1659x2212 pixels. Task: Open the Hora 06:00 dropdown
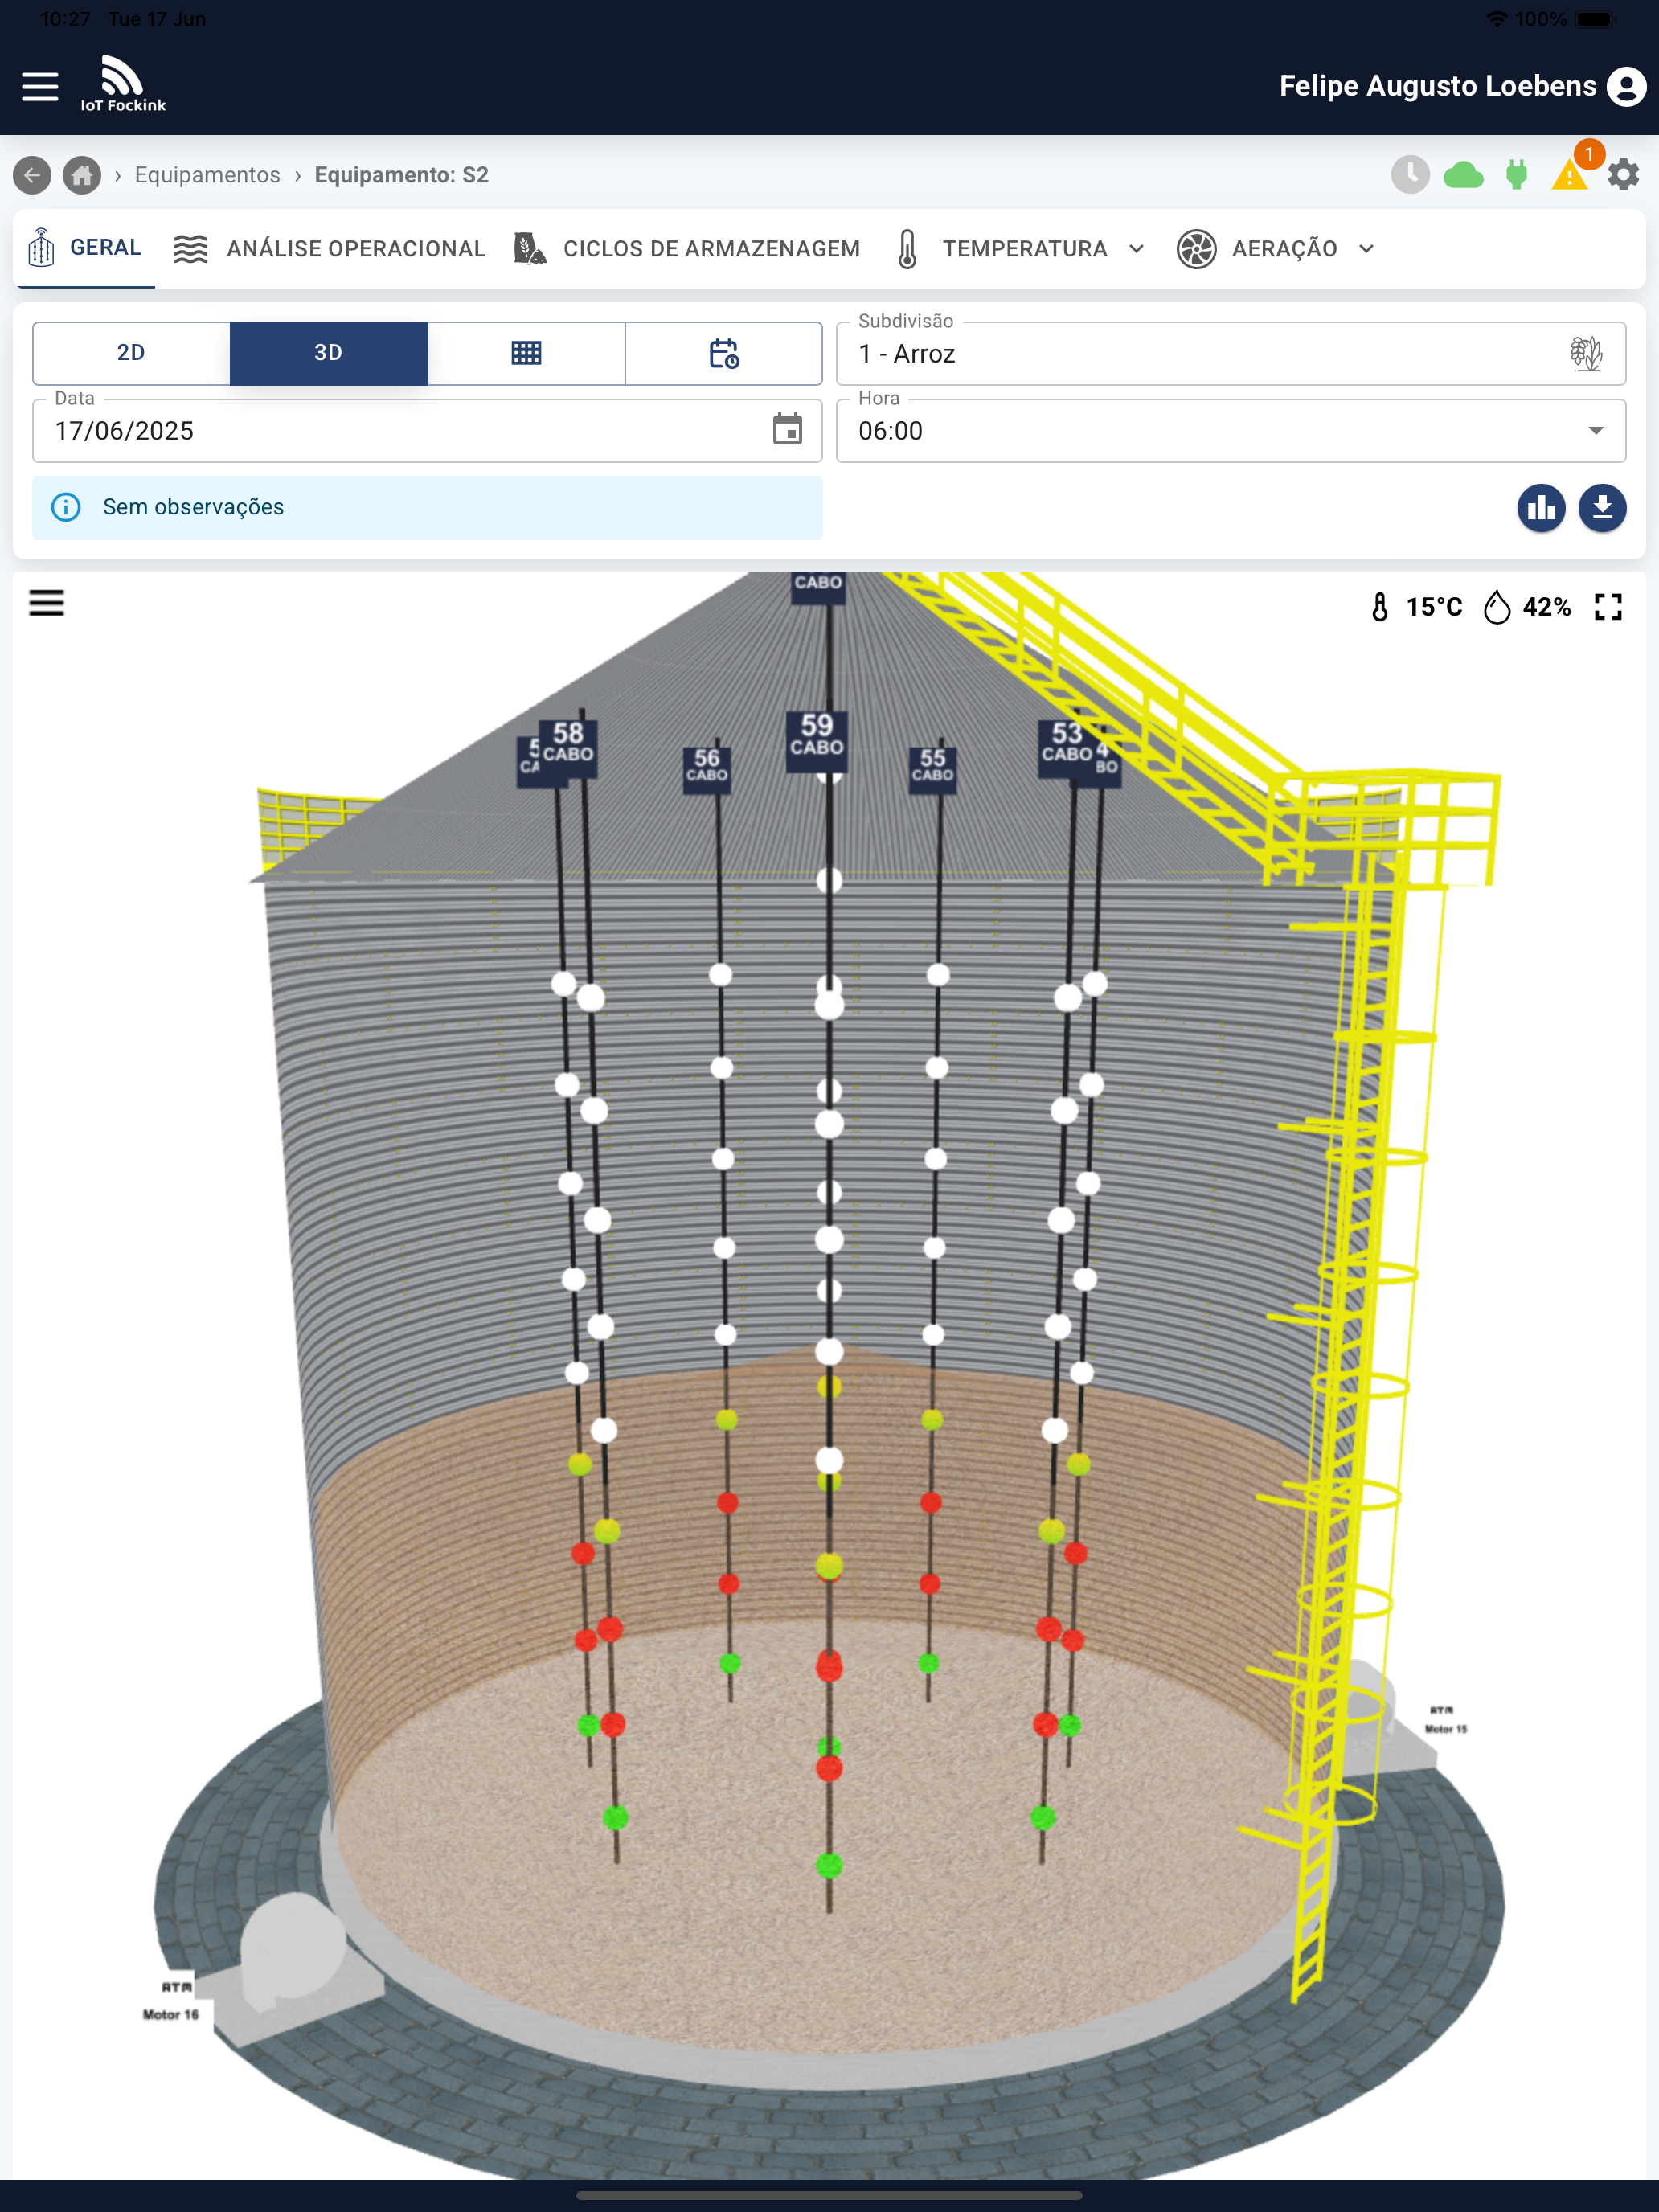[1231, 431]
